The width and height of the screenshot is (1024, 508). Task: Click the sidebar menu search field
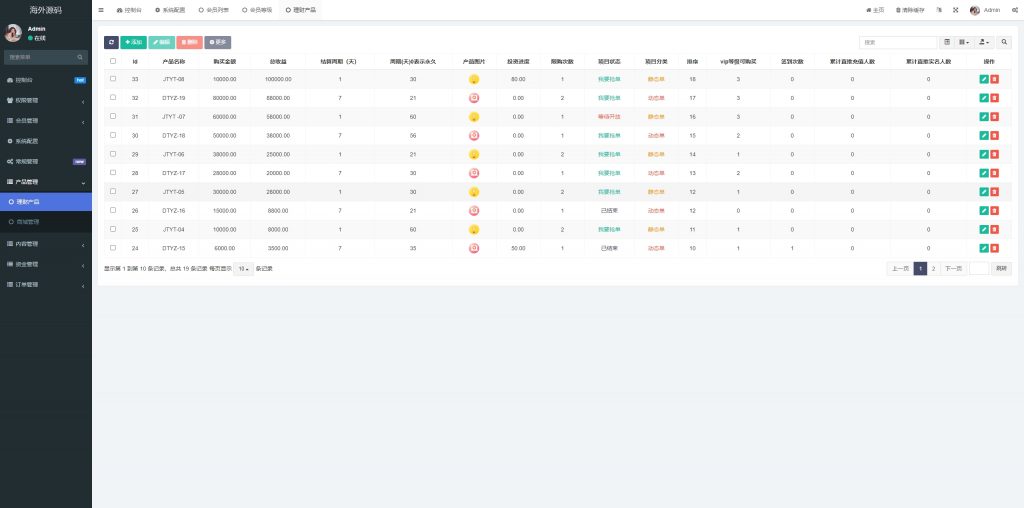click(46, 57)
